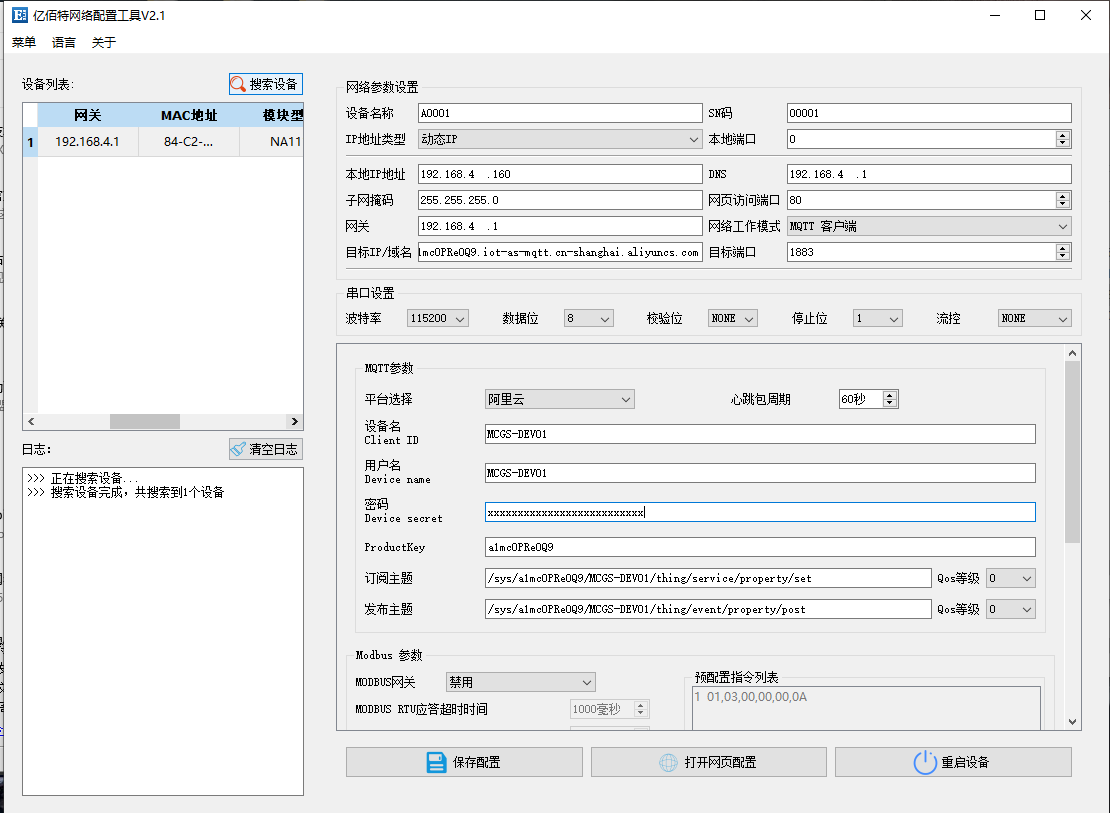Open the MODBUS gateway dropdown
The width and height of the screenshot is (1110, 813).
(520, 682)
